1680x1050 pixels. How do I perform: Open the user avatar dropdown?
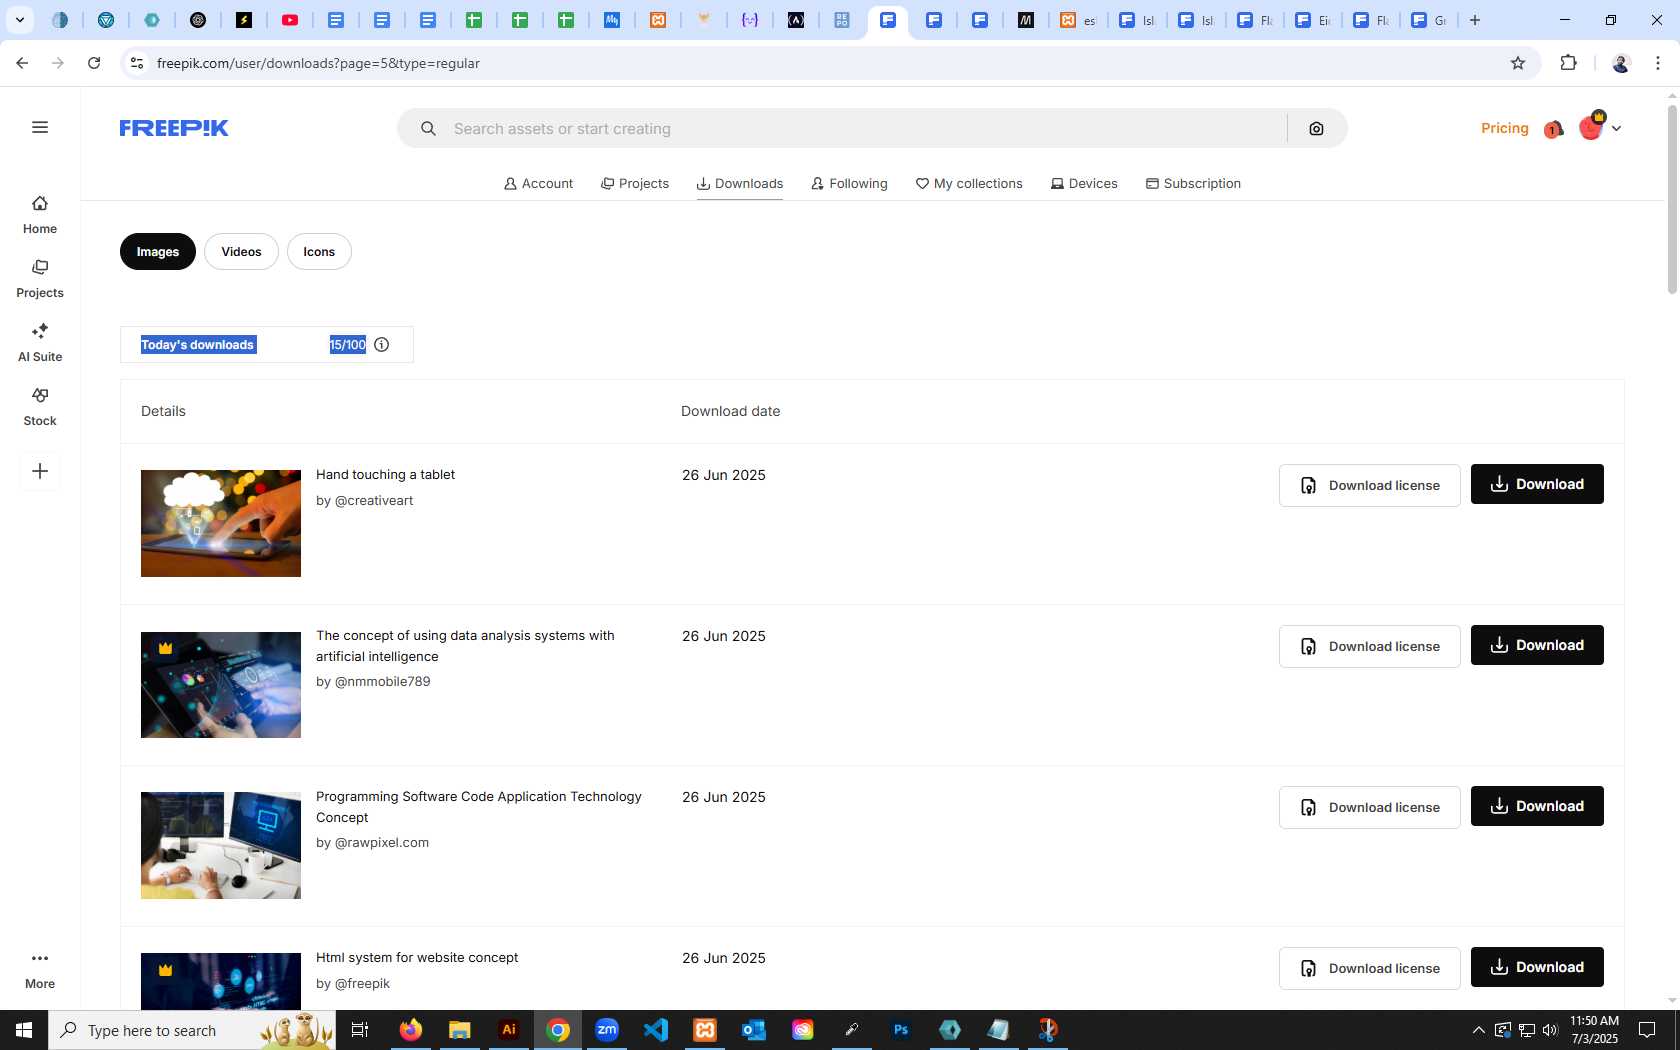pyautogui.click(x=1600, y=127)
